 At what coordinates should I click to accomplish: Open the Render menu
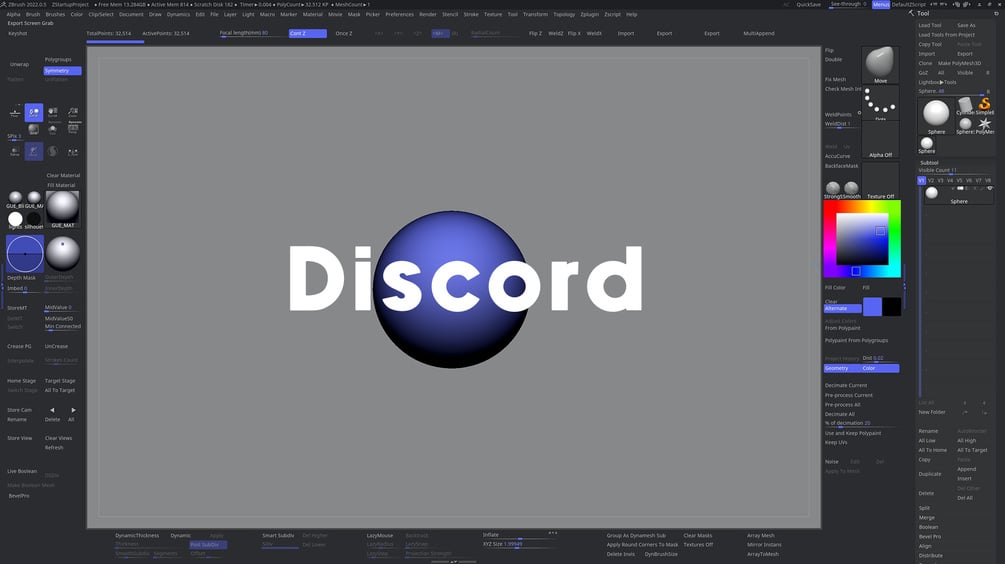(x=428, y=14)
